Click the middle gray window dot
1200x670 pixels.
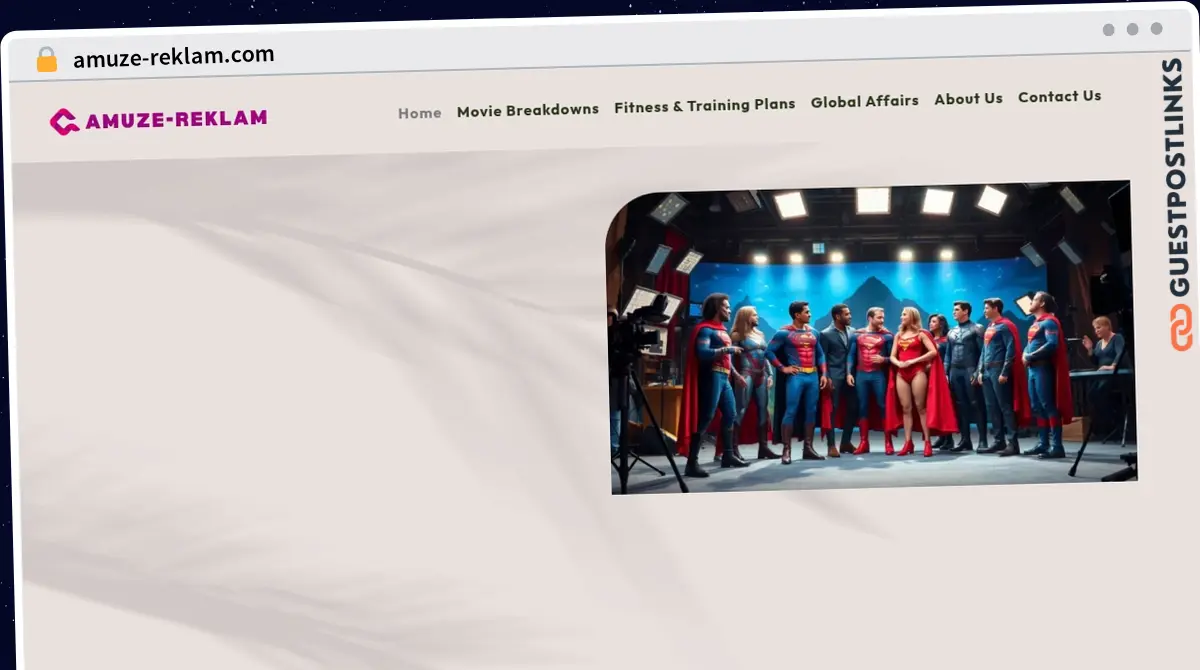1133,30
